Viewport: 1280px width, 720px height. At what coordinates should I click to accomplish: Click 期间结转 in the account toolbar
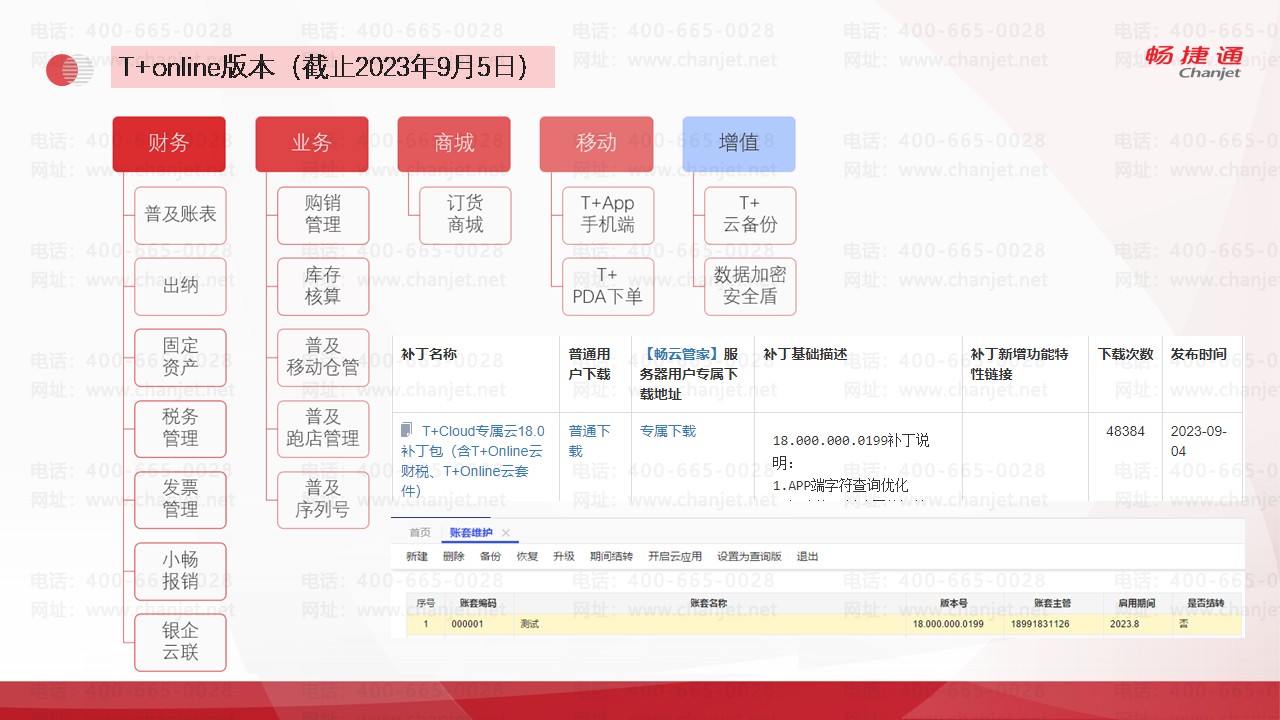pyautogui.click(x=611, y=557)
